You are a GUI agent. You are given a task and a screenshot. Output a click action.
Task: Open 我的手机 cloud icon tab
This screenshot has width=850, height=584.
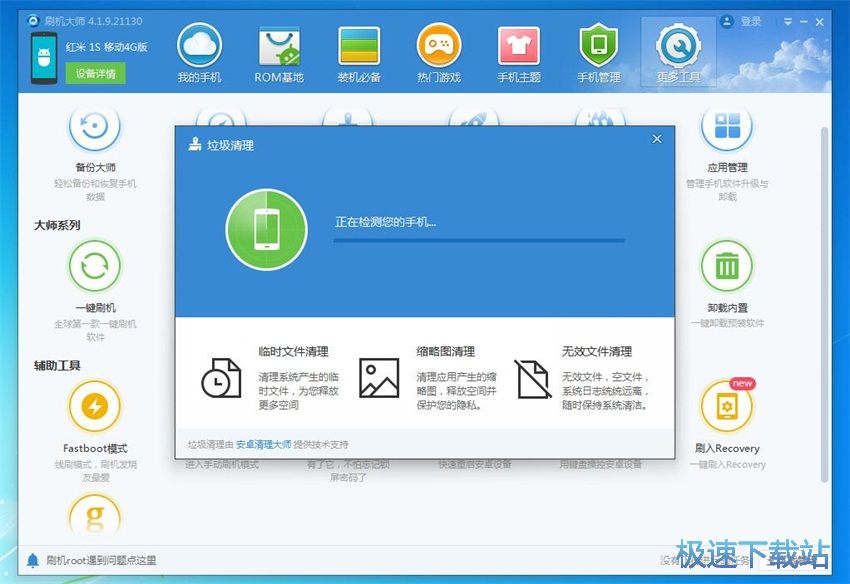click(x=199, y=46)
